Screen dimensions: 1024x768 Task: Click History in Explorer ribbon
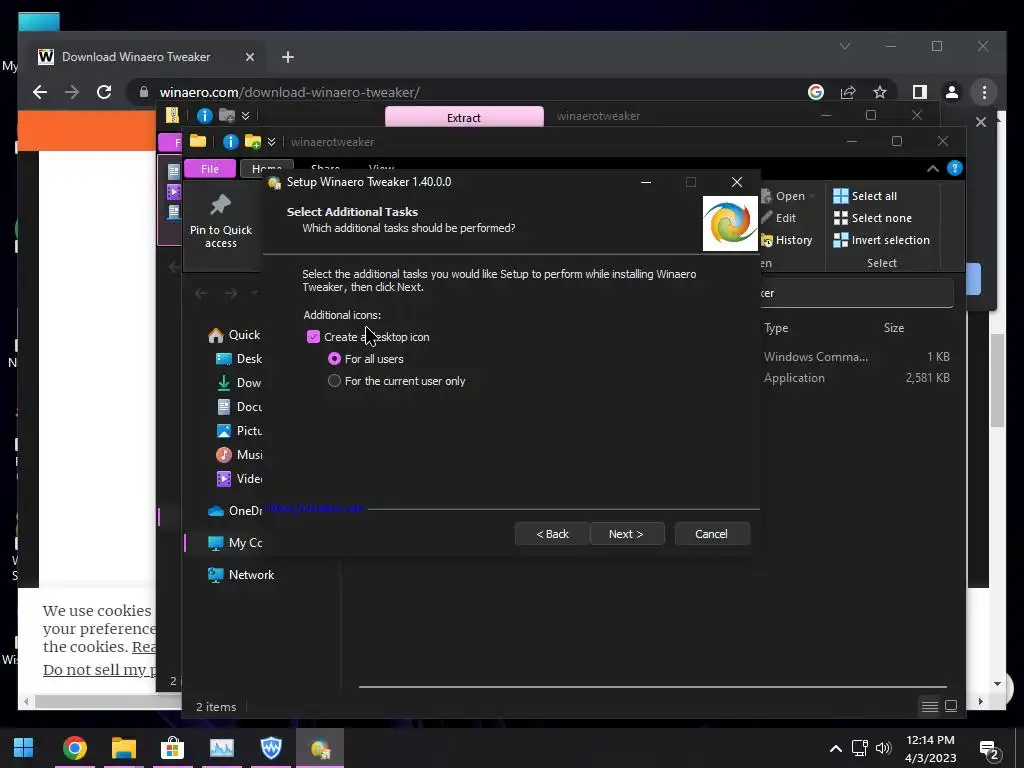pos(787,240)
